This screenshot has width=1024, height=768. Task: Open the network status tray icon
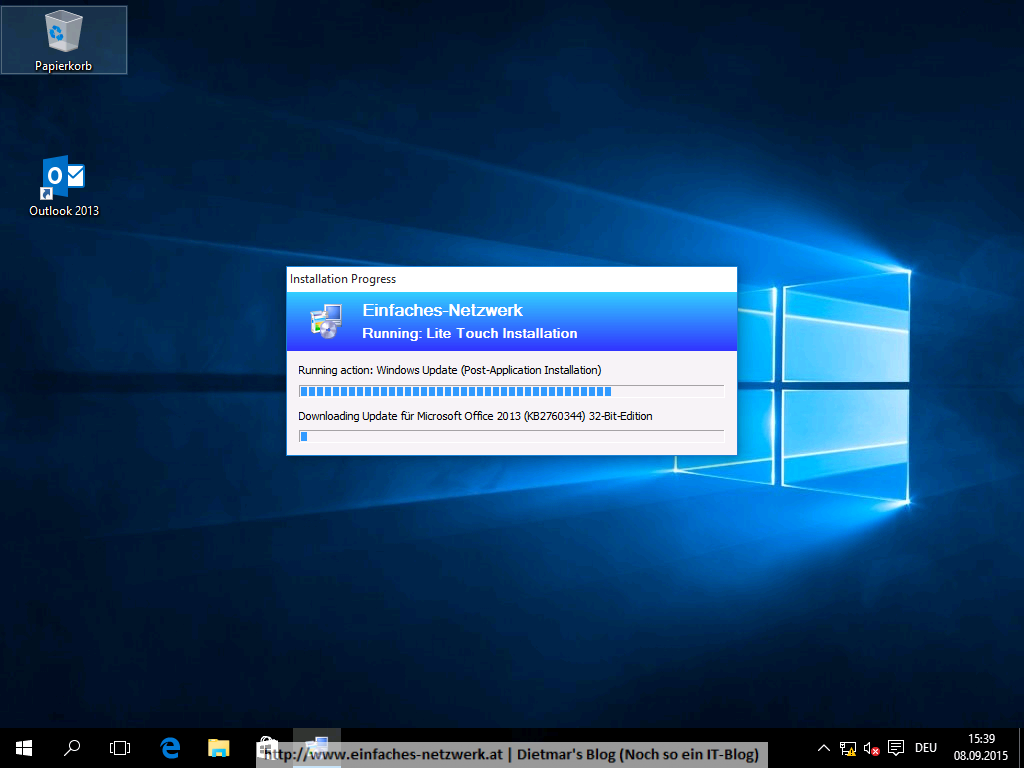[x=848, y=748]
